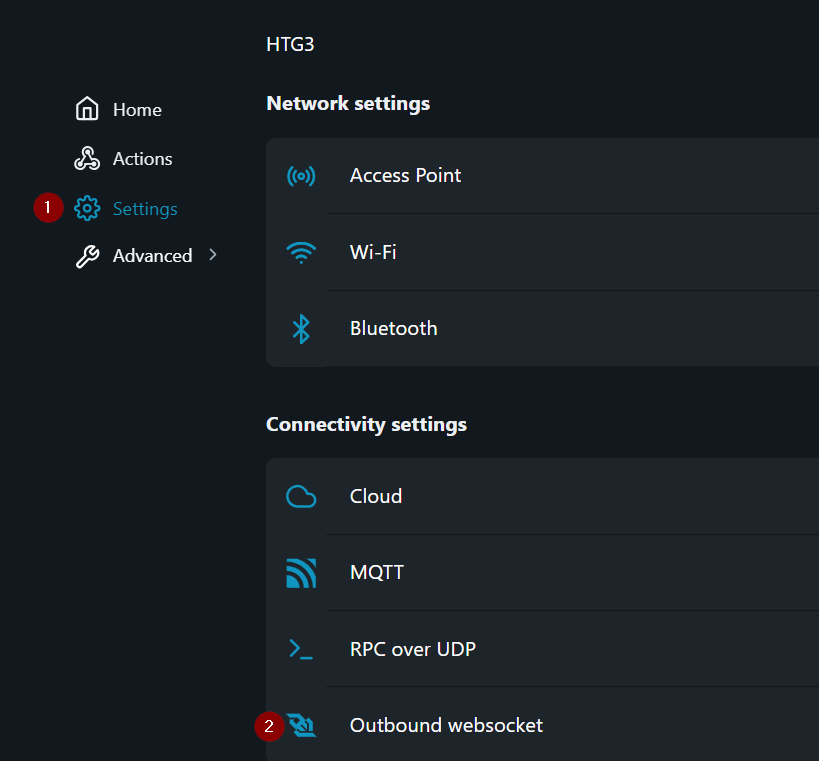Viewport: 819px width, 761px height.
Task: Click the Cloud outline icon
Action: pos(301,497)
